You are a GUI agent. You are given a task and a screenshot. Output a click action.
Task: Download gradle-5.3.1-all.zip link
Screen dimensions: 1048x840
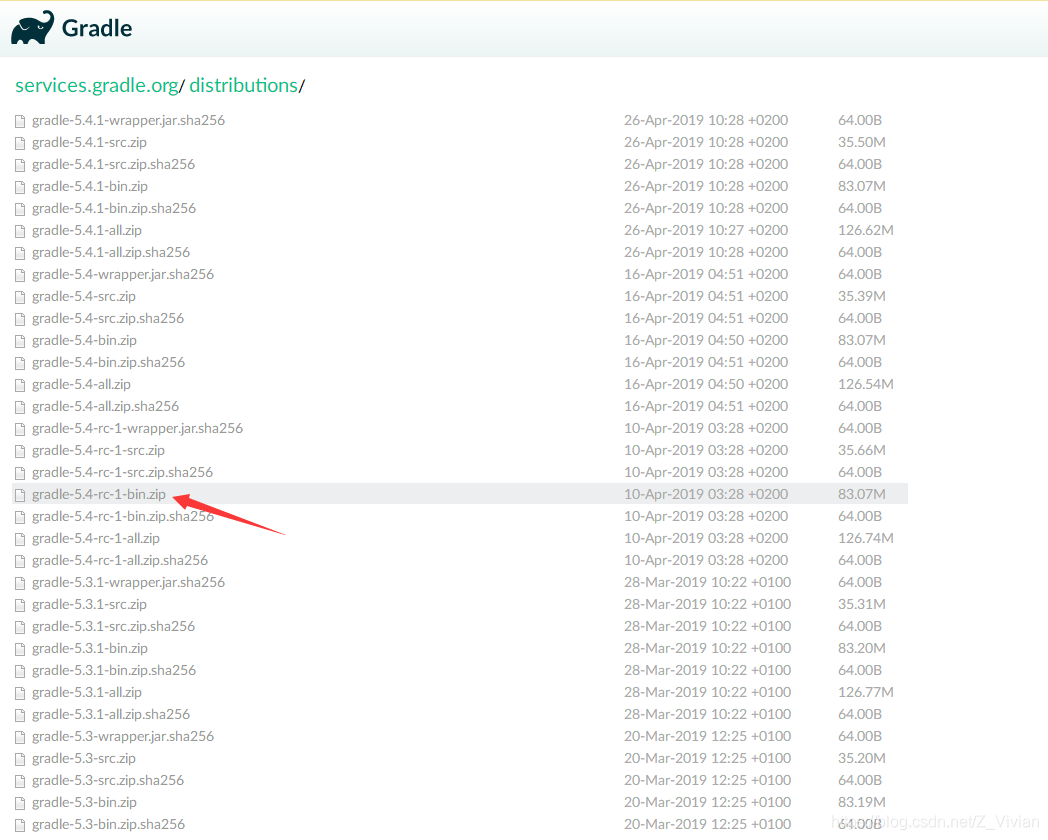coord(87,693)
